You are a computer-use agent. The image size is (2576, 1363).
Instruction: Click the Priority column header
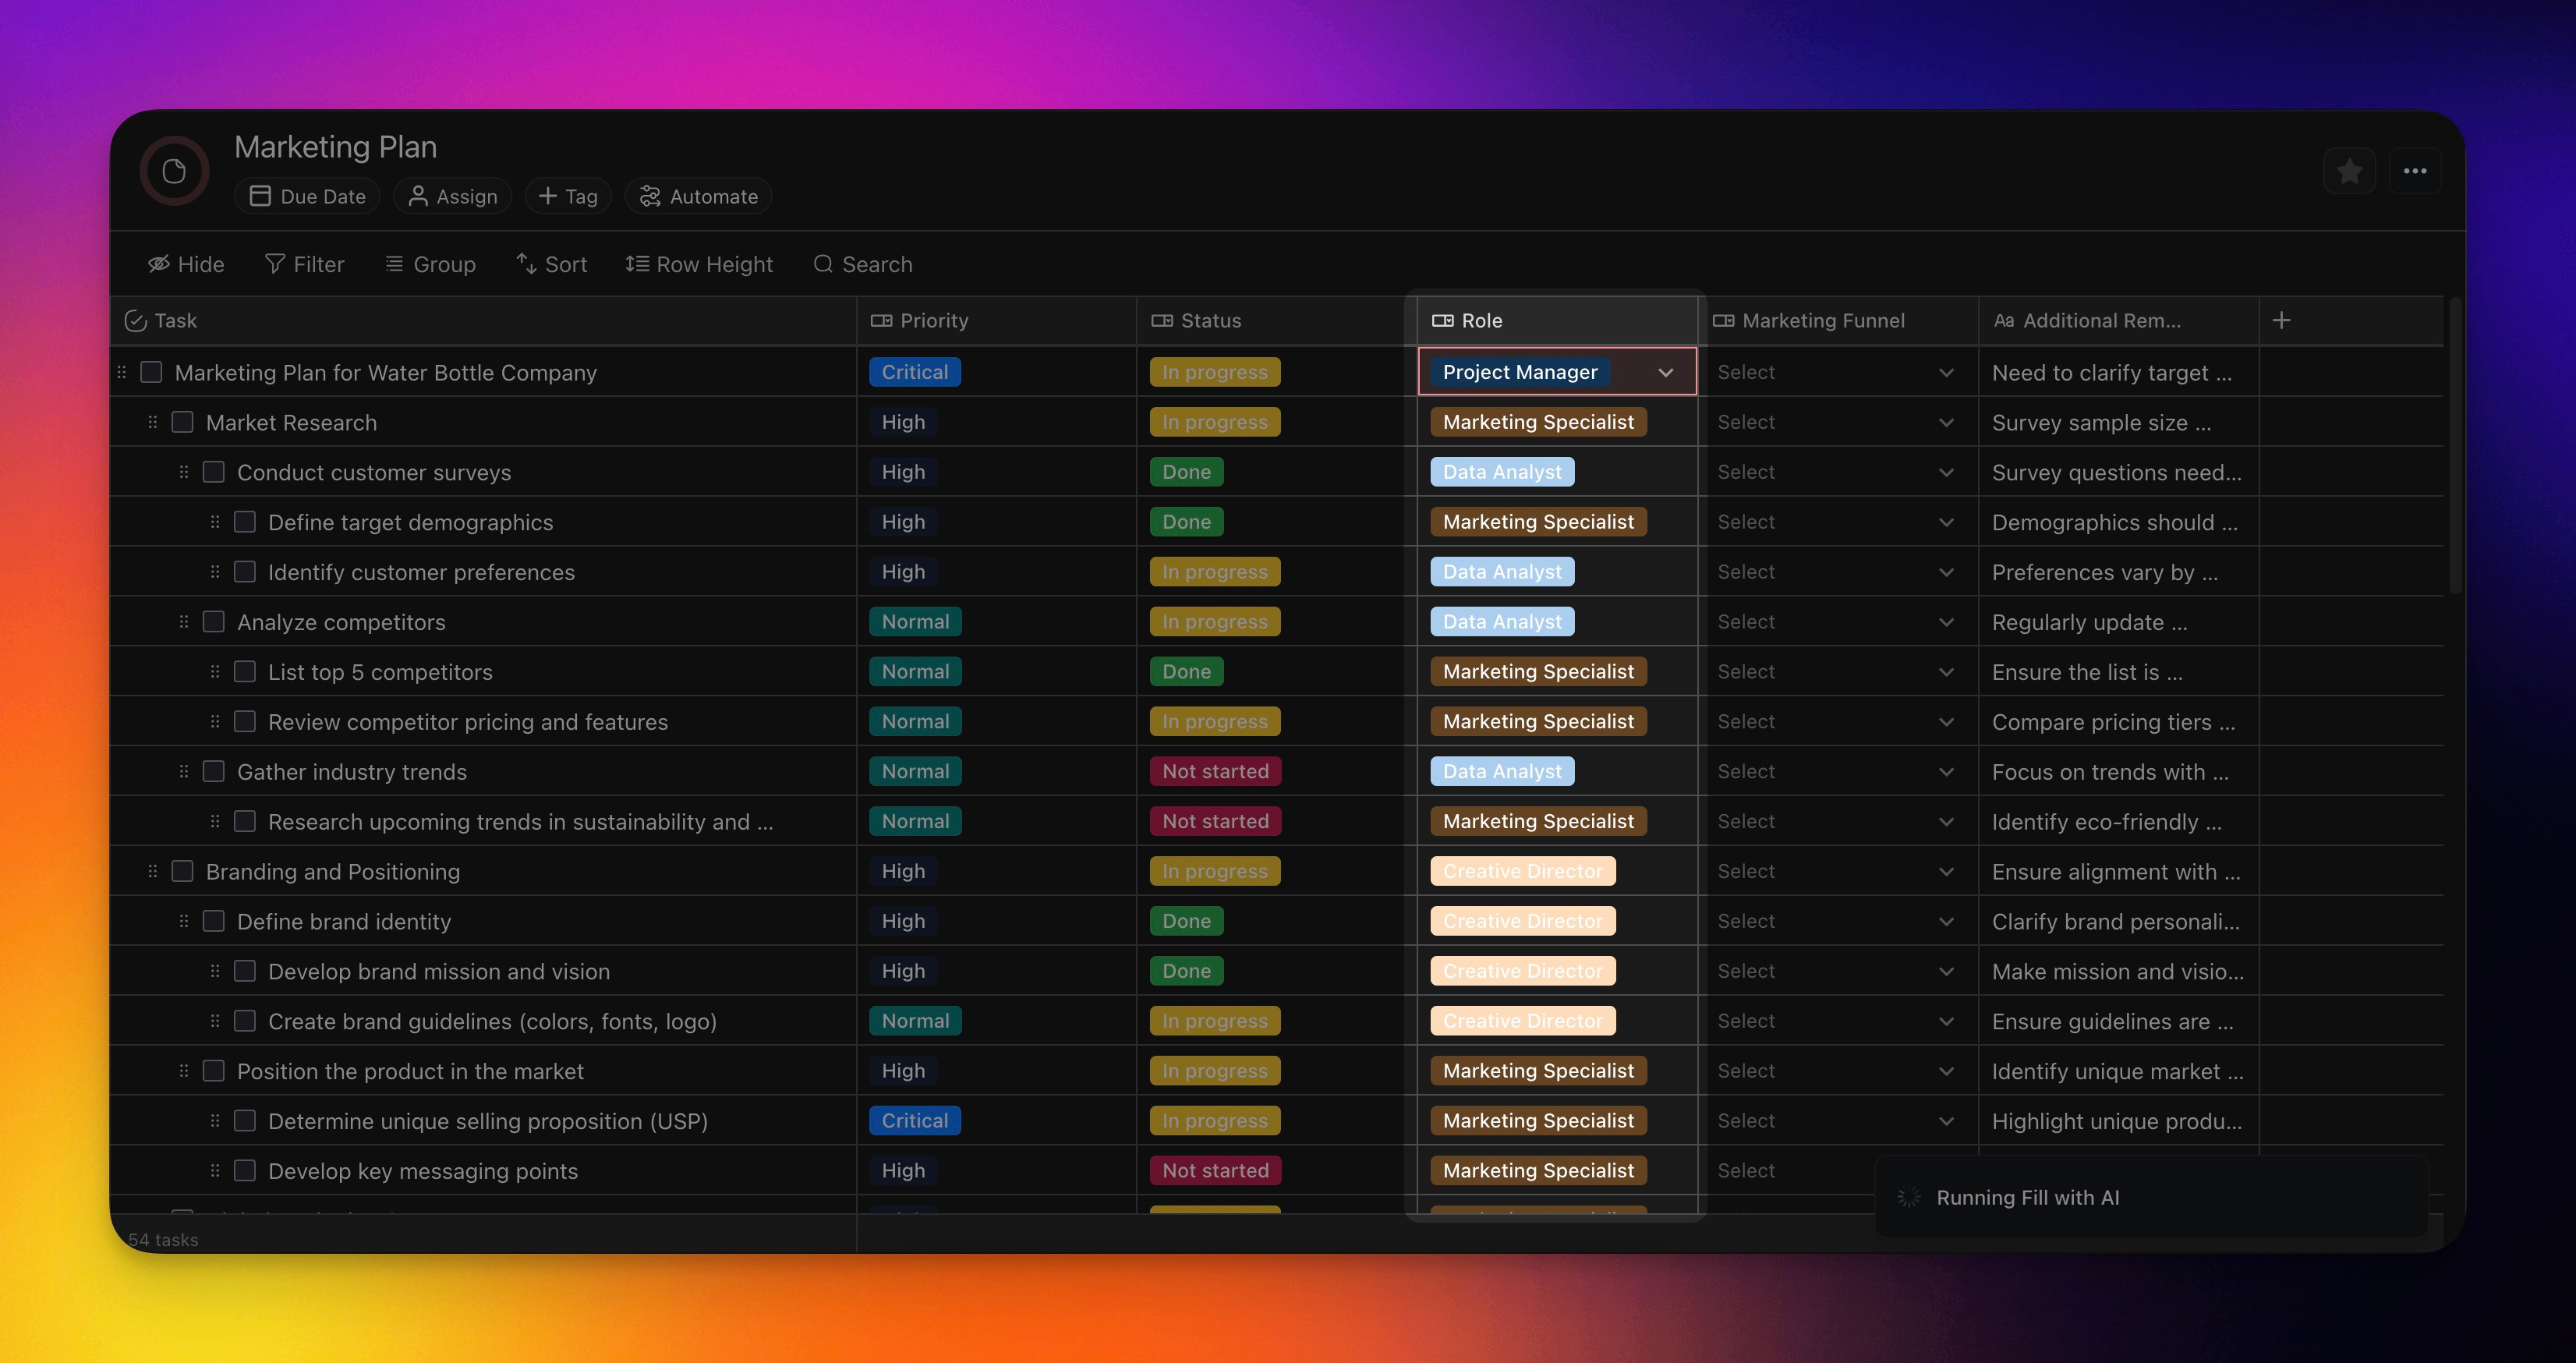(933, 321)
